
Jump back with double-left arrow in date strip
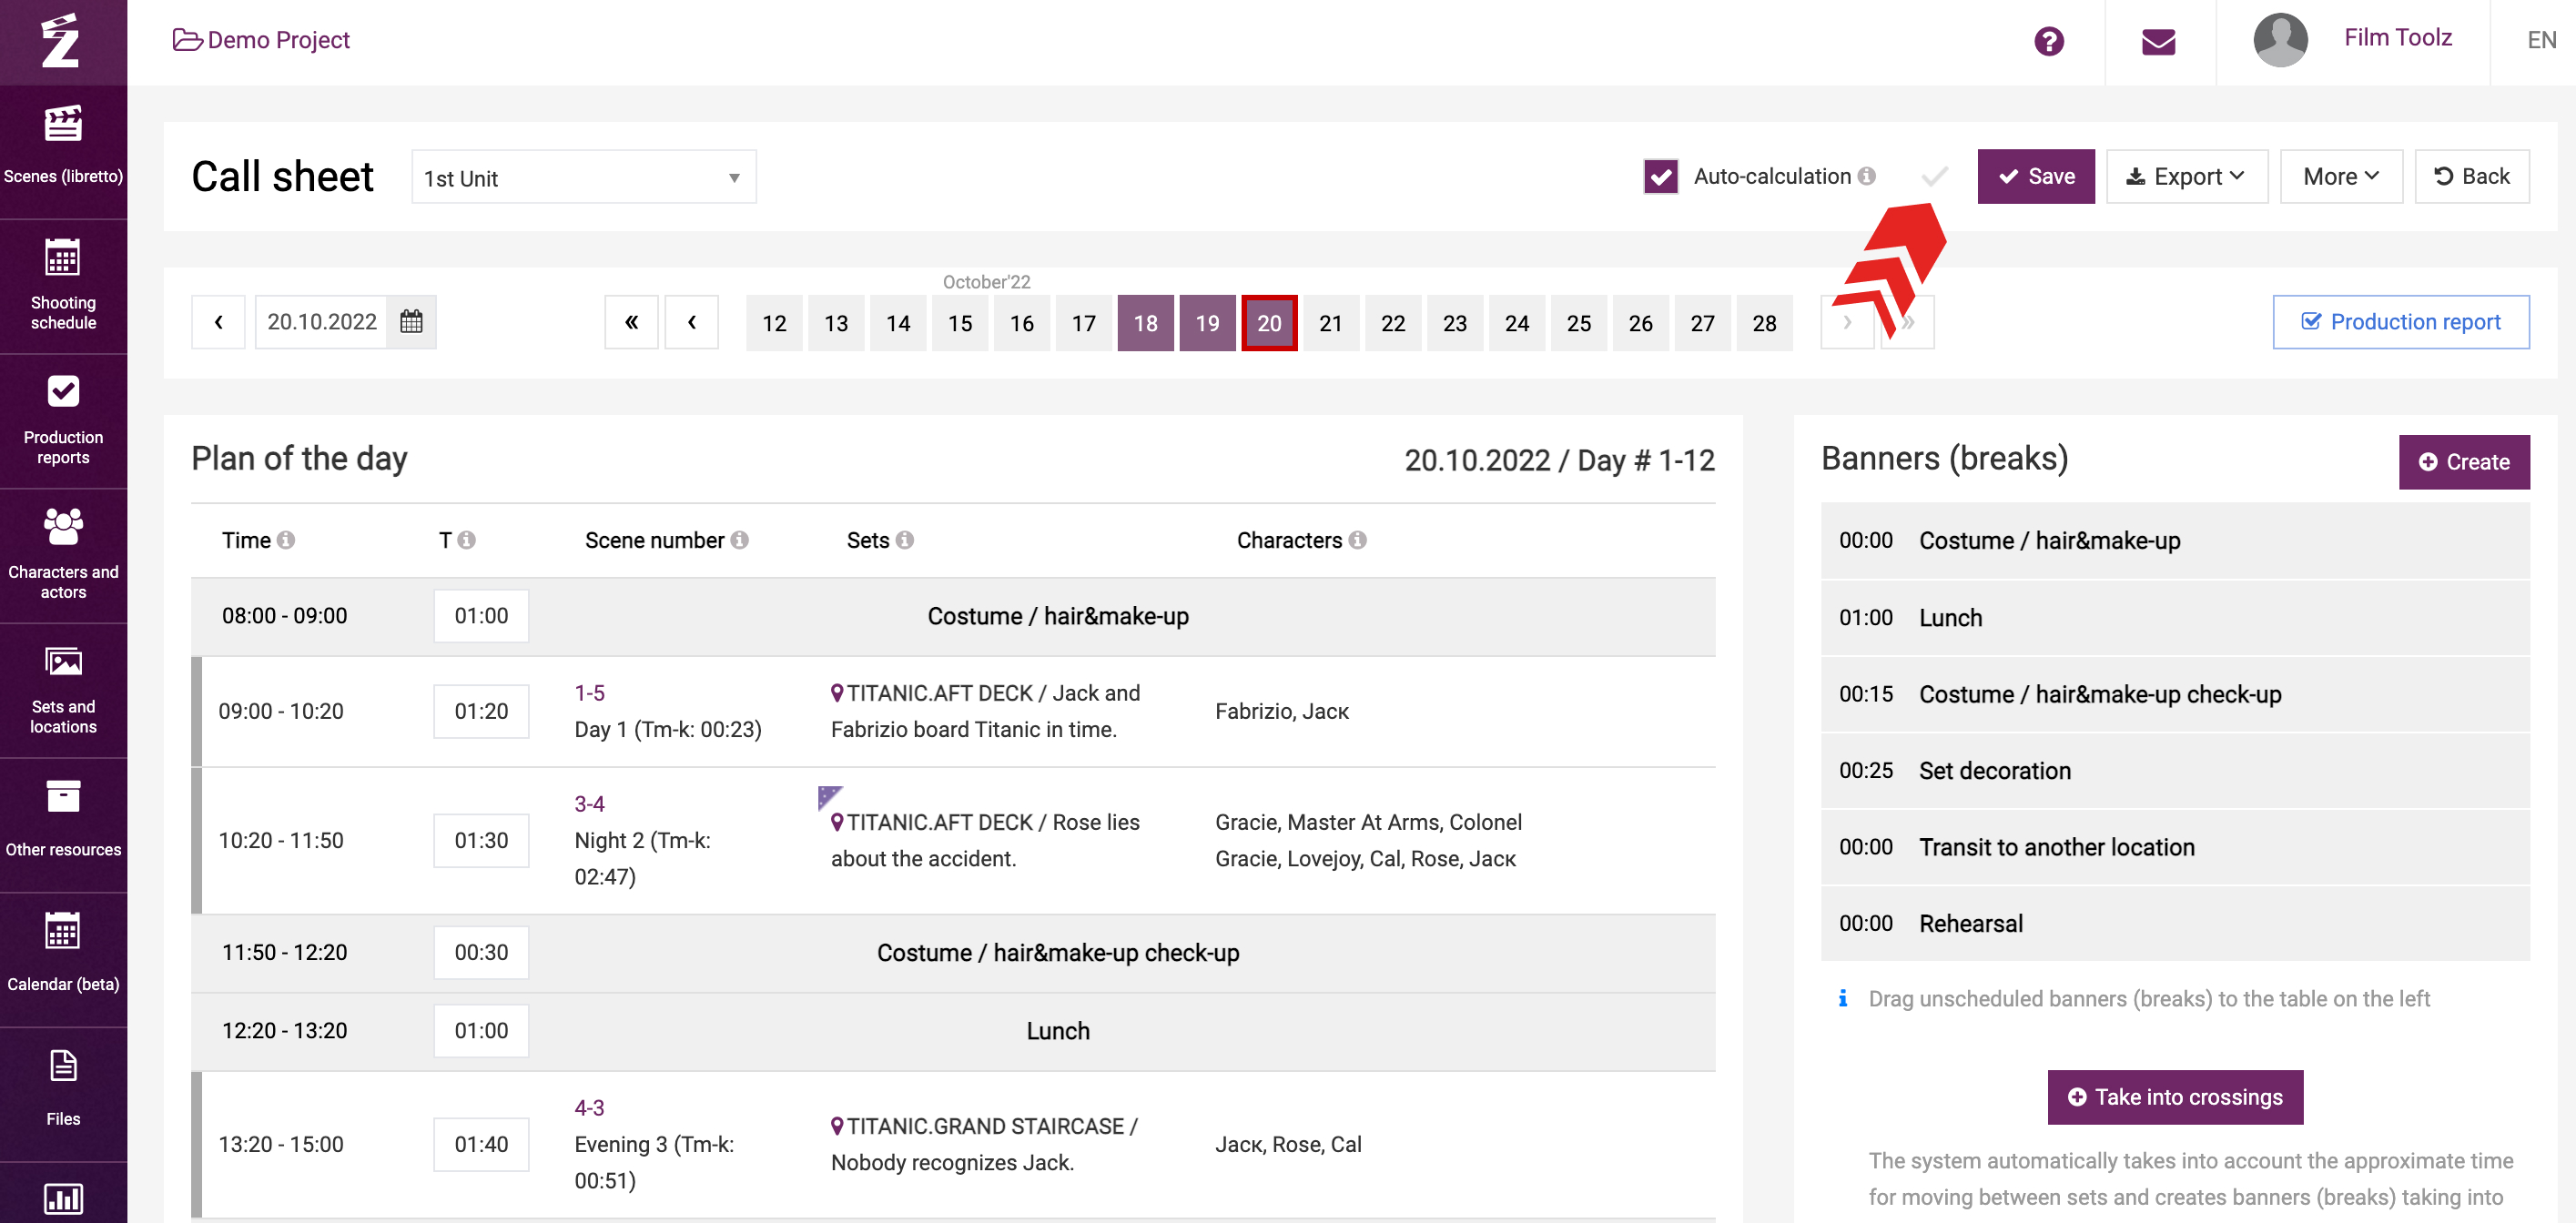(x=631, y=322)
